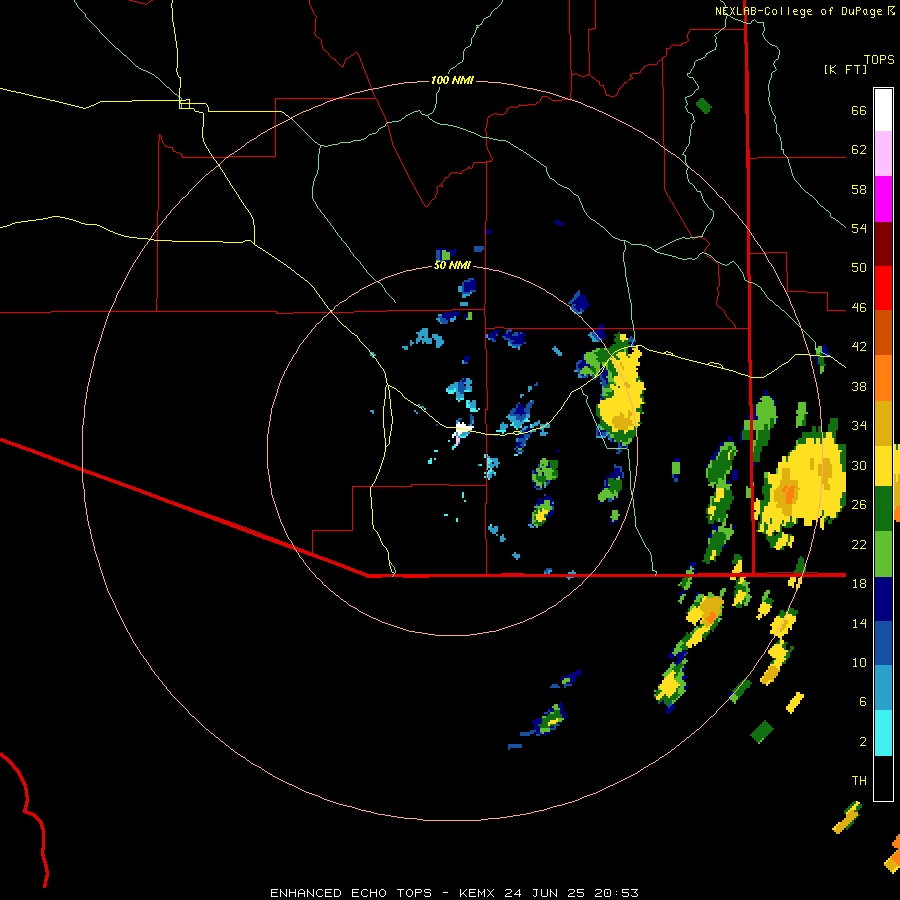Click the 38 value on the legend

click(859, 386)
